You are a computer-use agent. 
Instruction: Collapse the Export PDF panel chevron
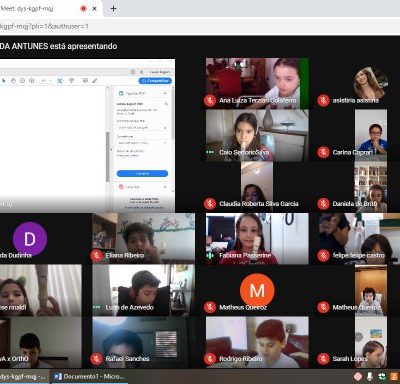point(165,93)
